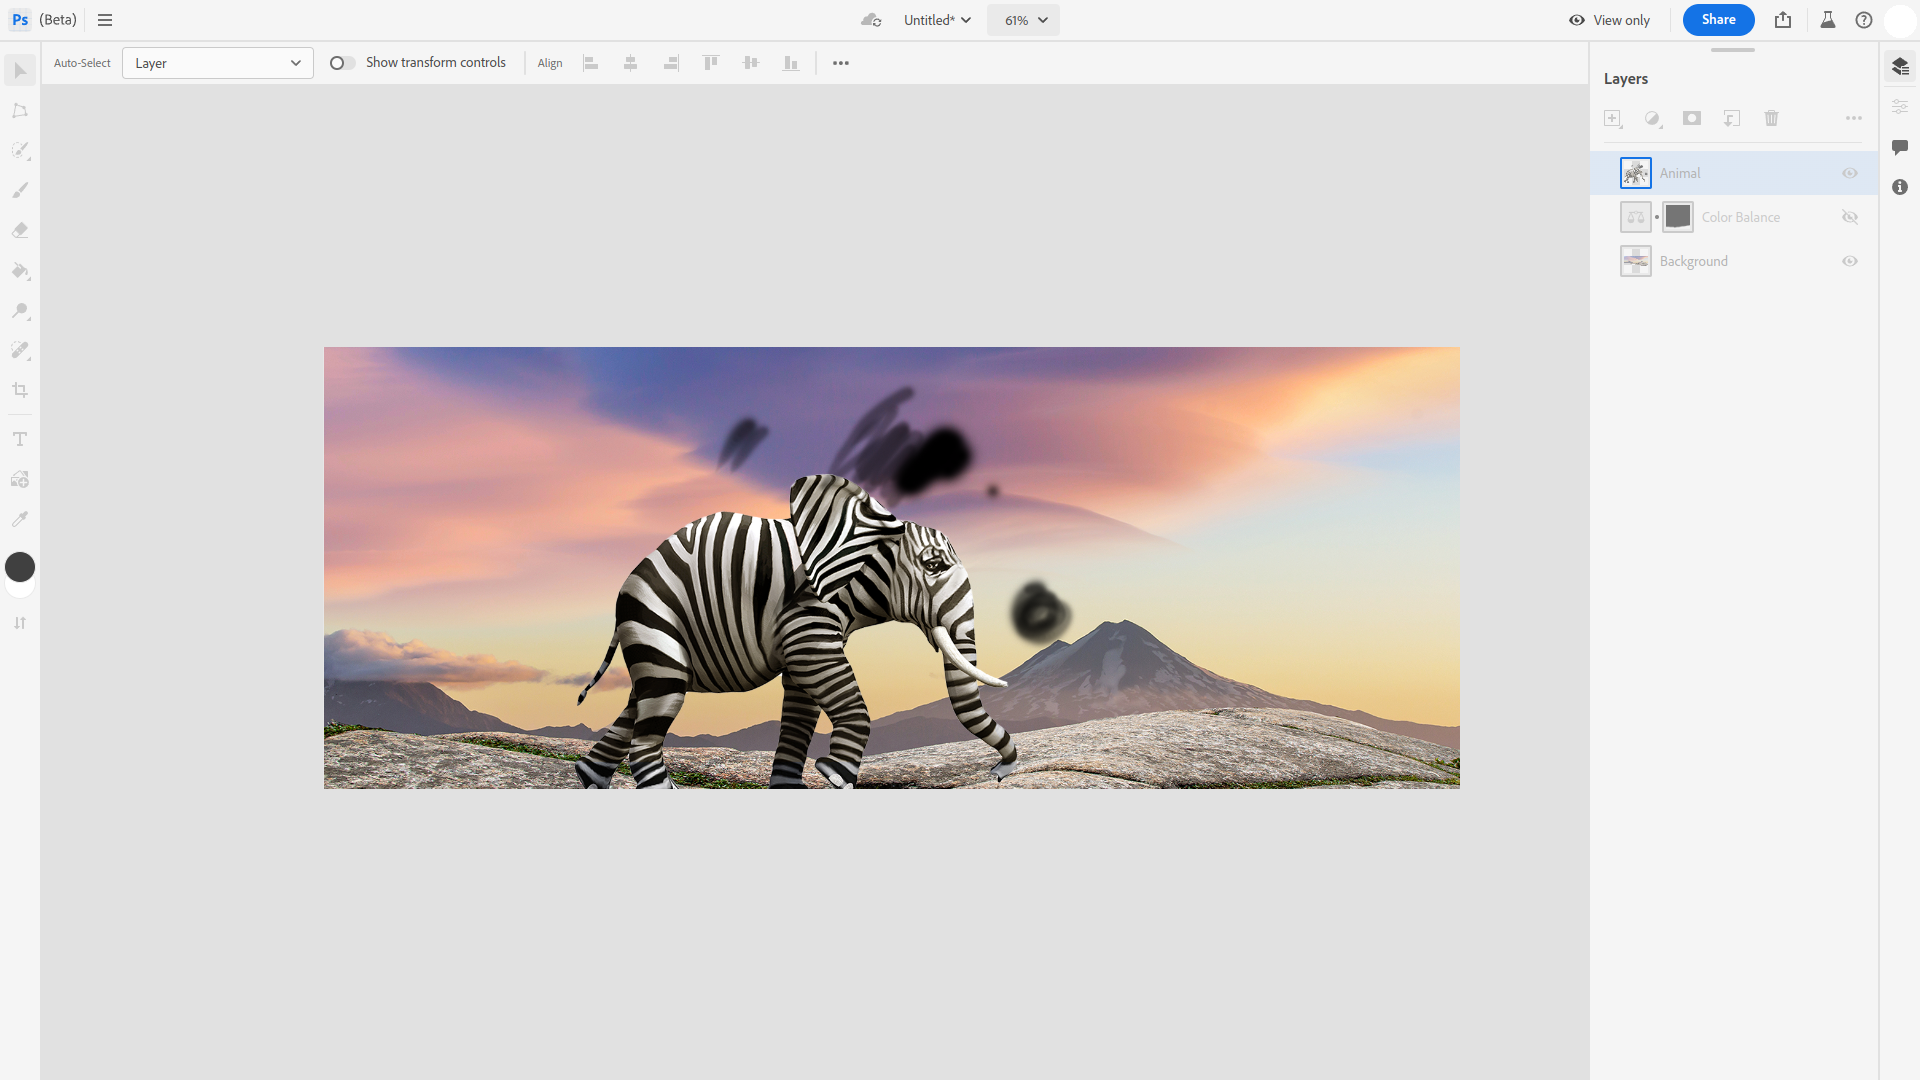Click the Share button
Image resolution: width=1920 pixels, height=1080 pixels.
[x=1717, y=20]
